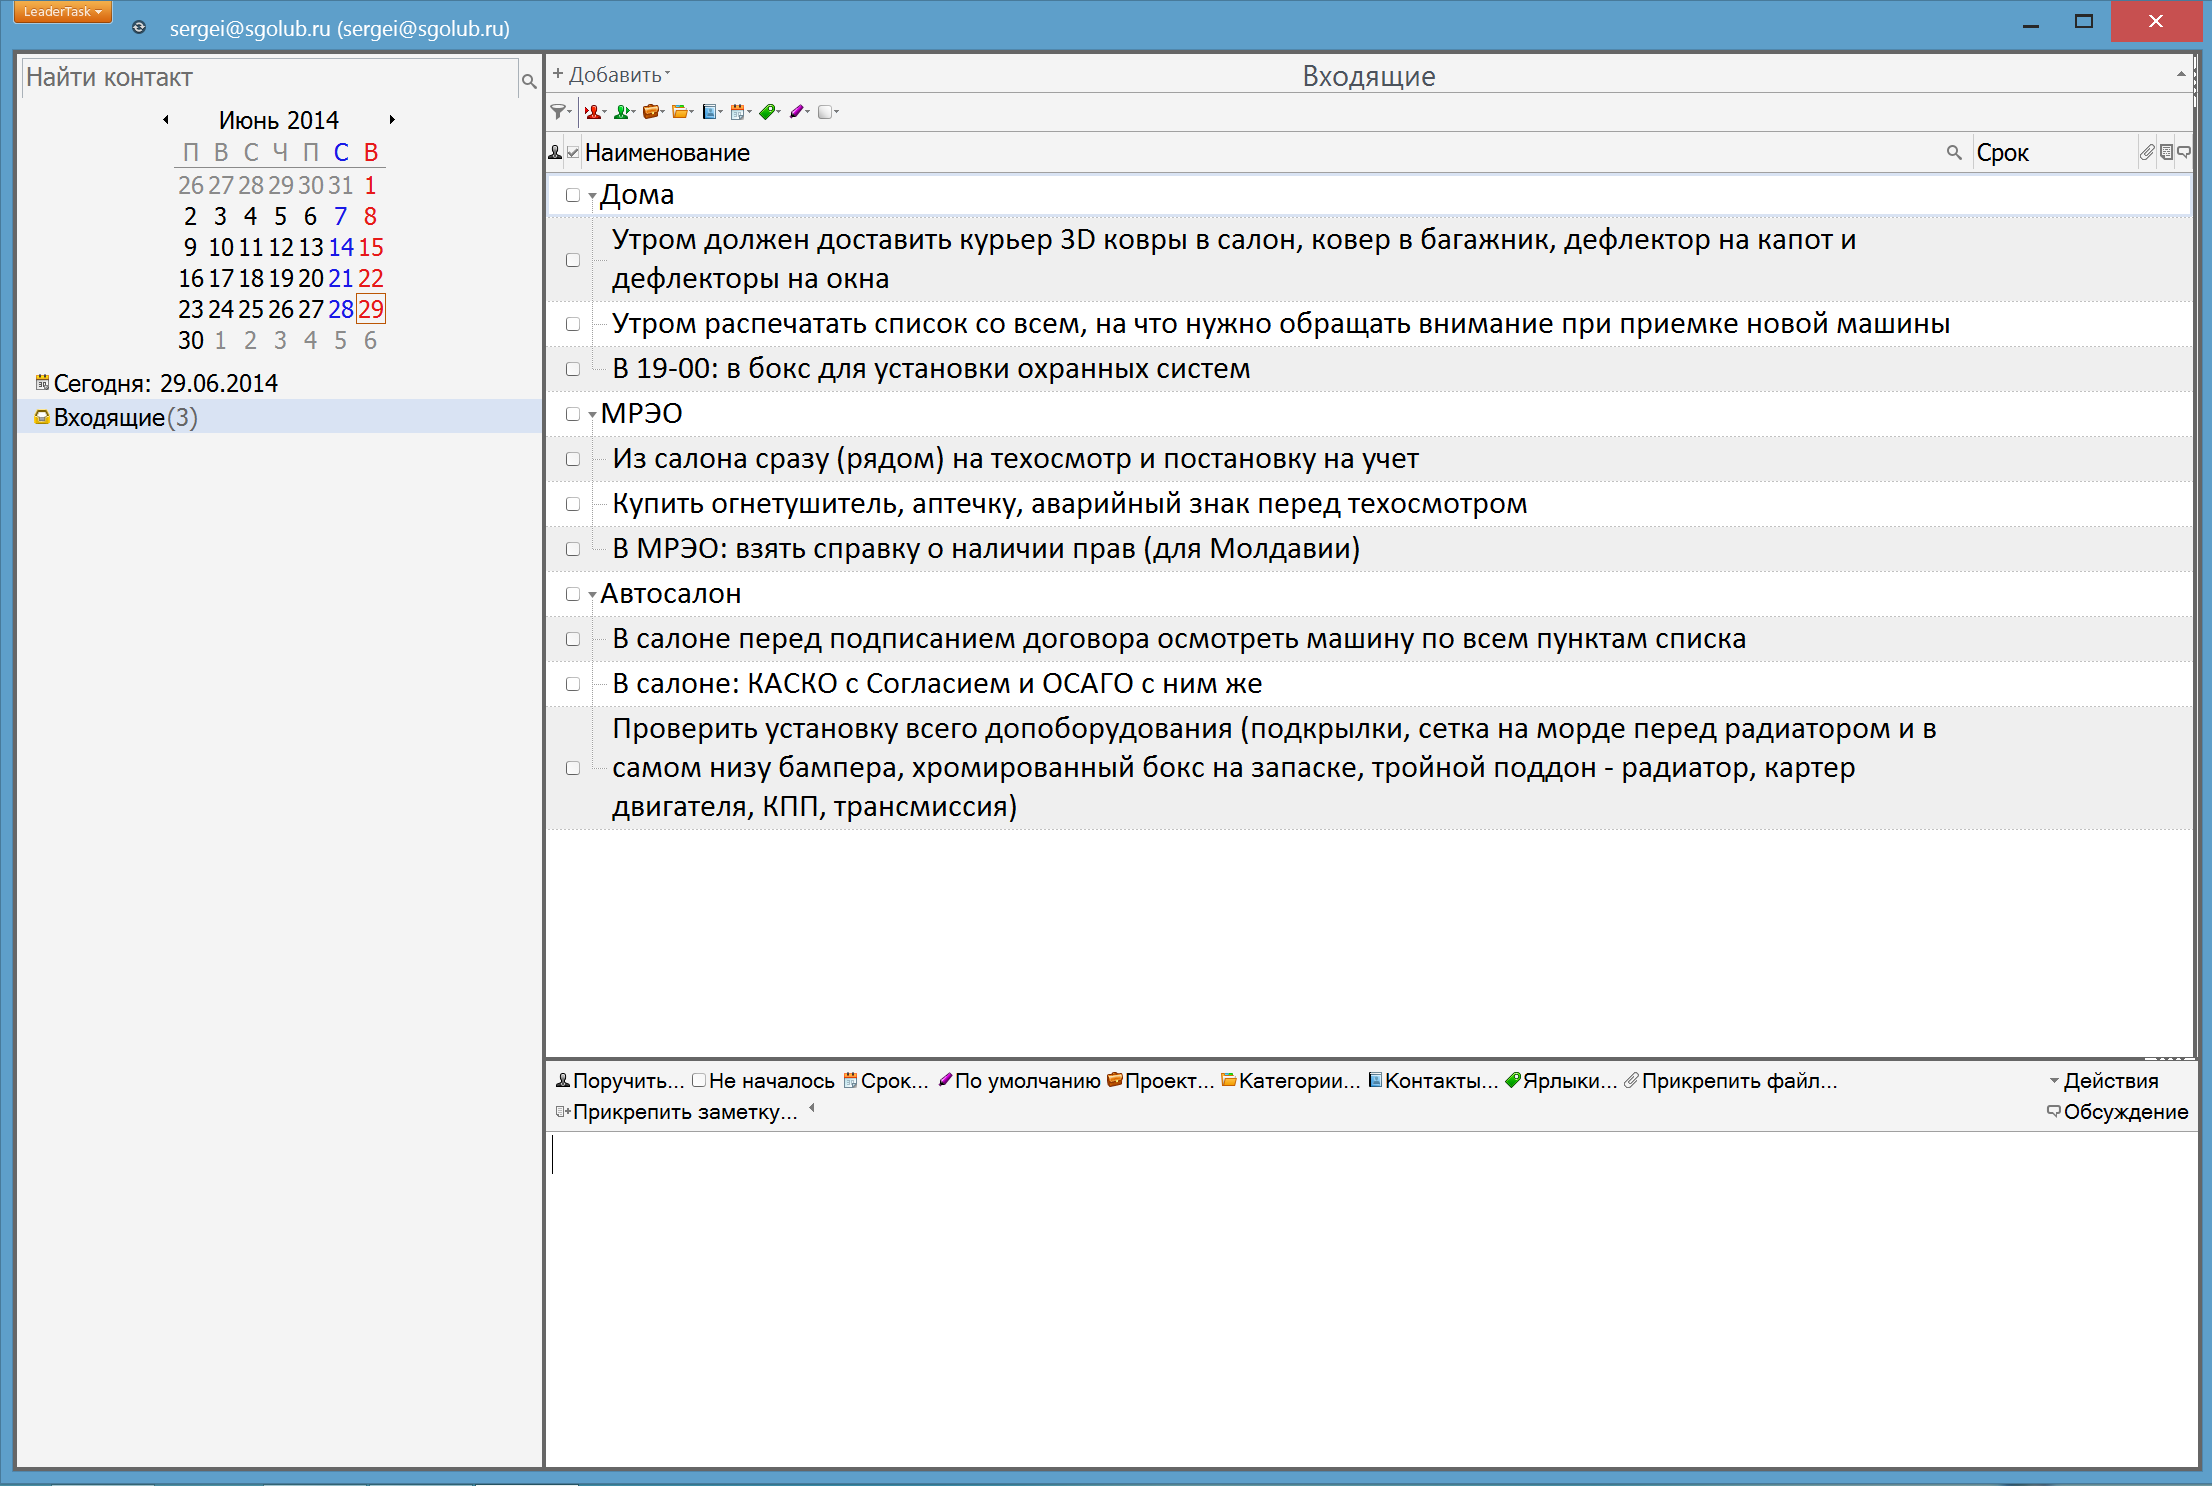
Task: Select 'Входящие' in the left sidebar
Action: 110,417
